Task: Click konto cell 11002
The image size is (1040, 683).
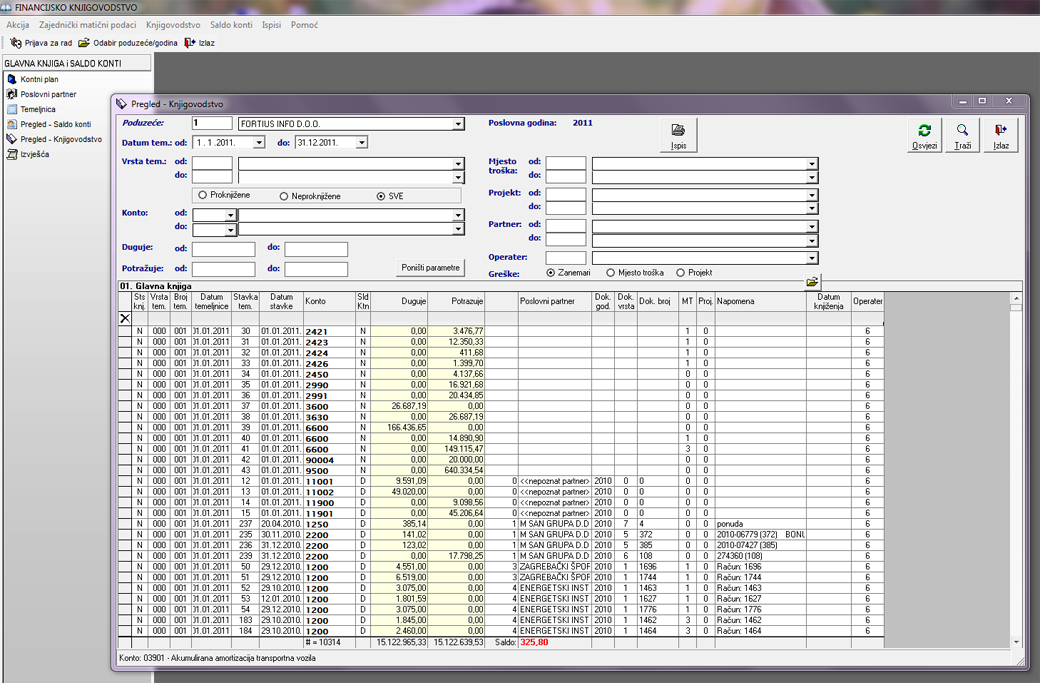Action: (x=330, y=492)
